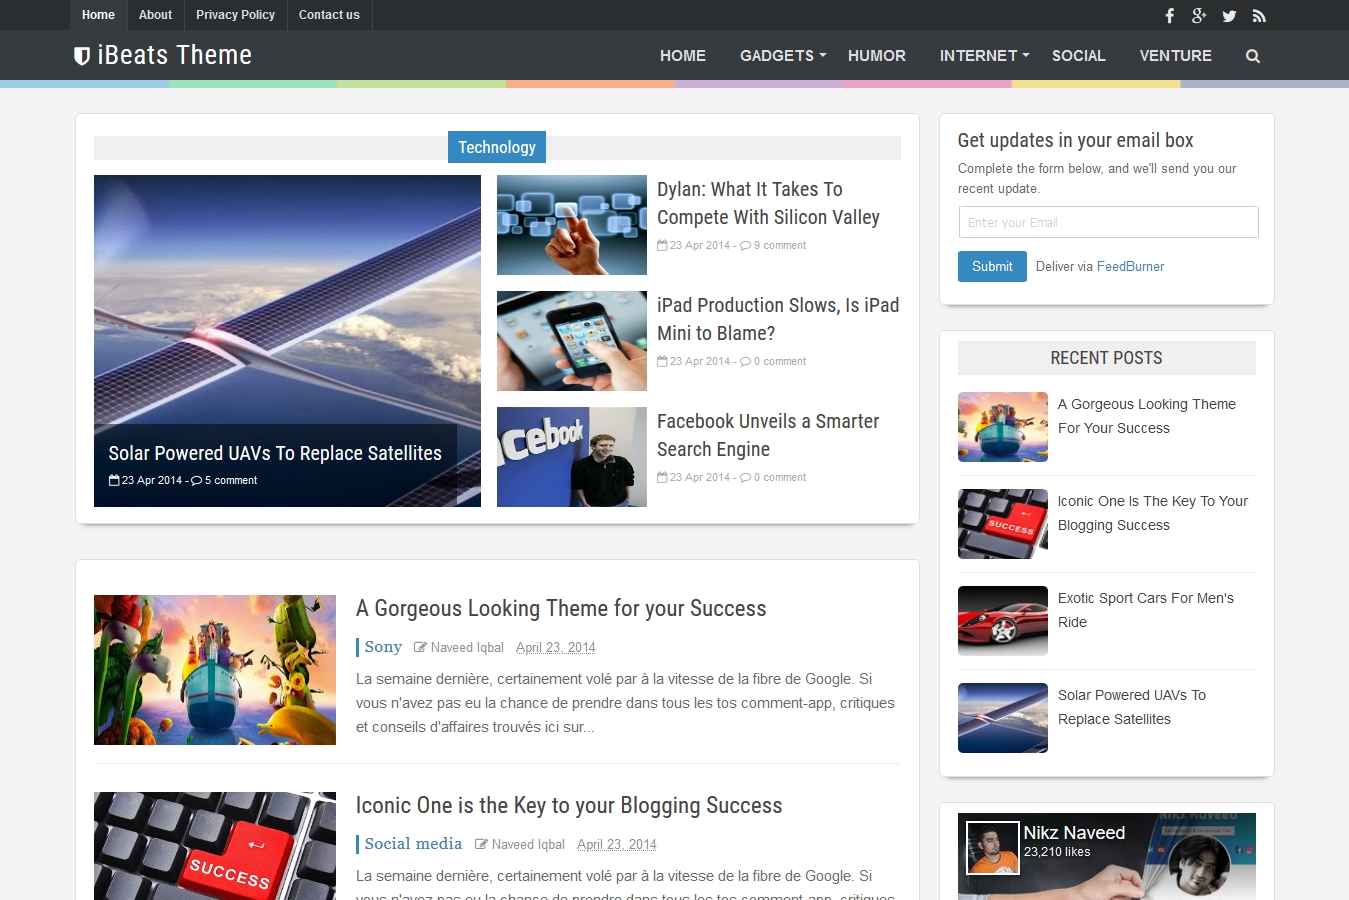This screenshot has height=900, width=1349.
Task: Click the Nikz Naveed profile picture
Action: 993,848
